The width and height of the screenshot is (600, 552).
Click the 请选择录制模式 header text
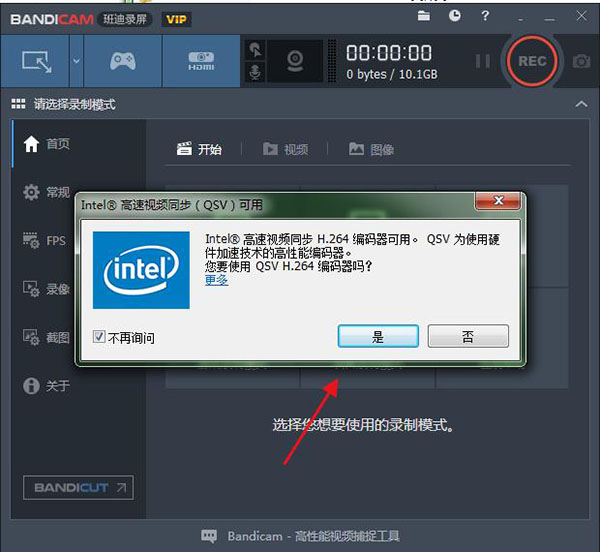(x=75, y=104)
